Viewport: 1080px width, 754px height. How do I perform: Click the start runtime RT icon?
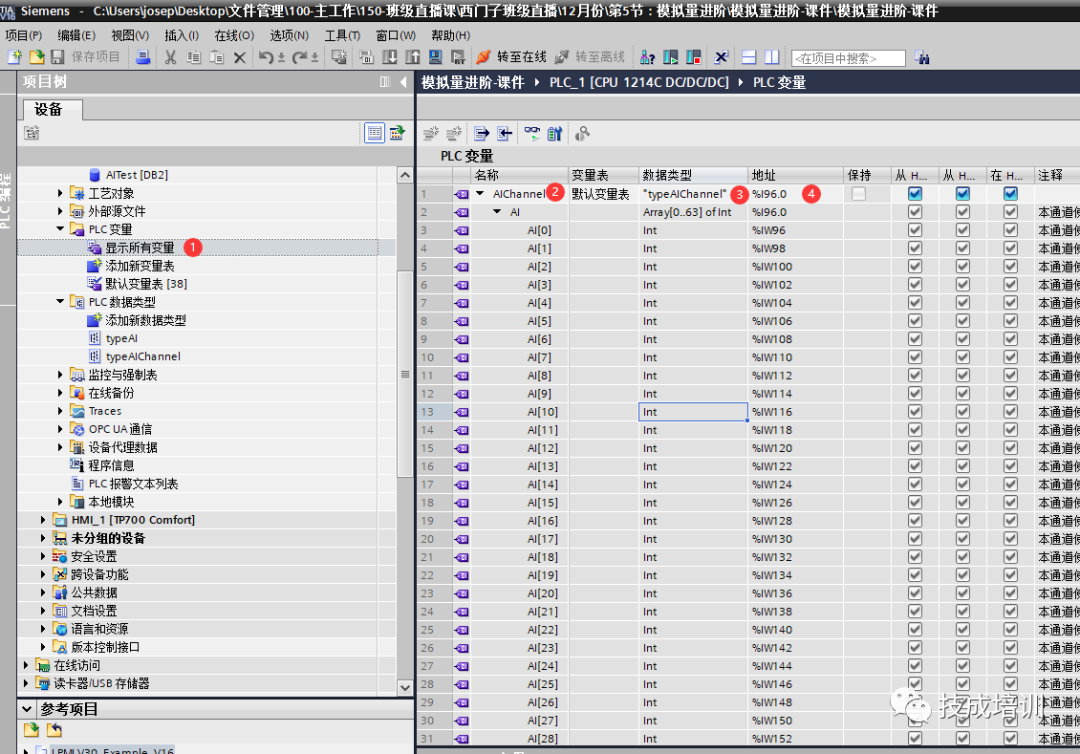click(x=458, y=57)
